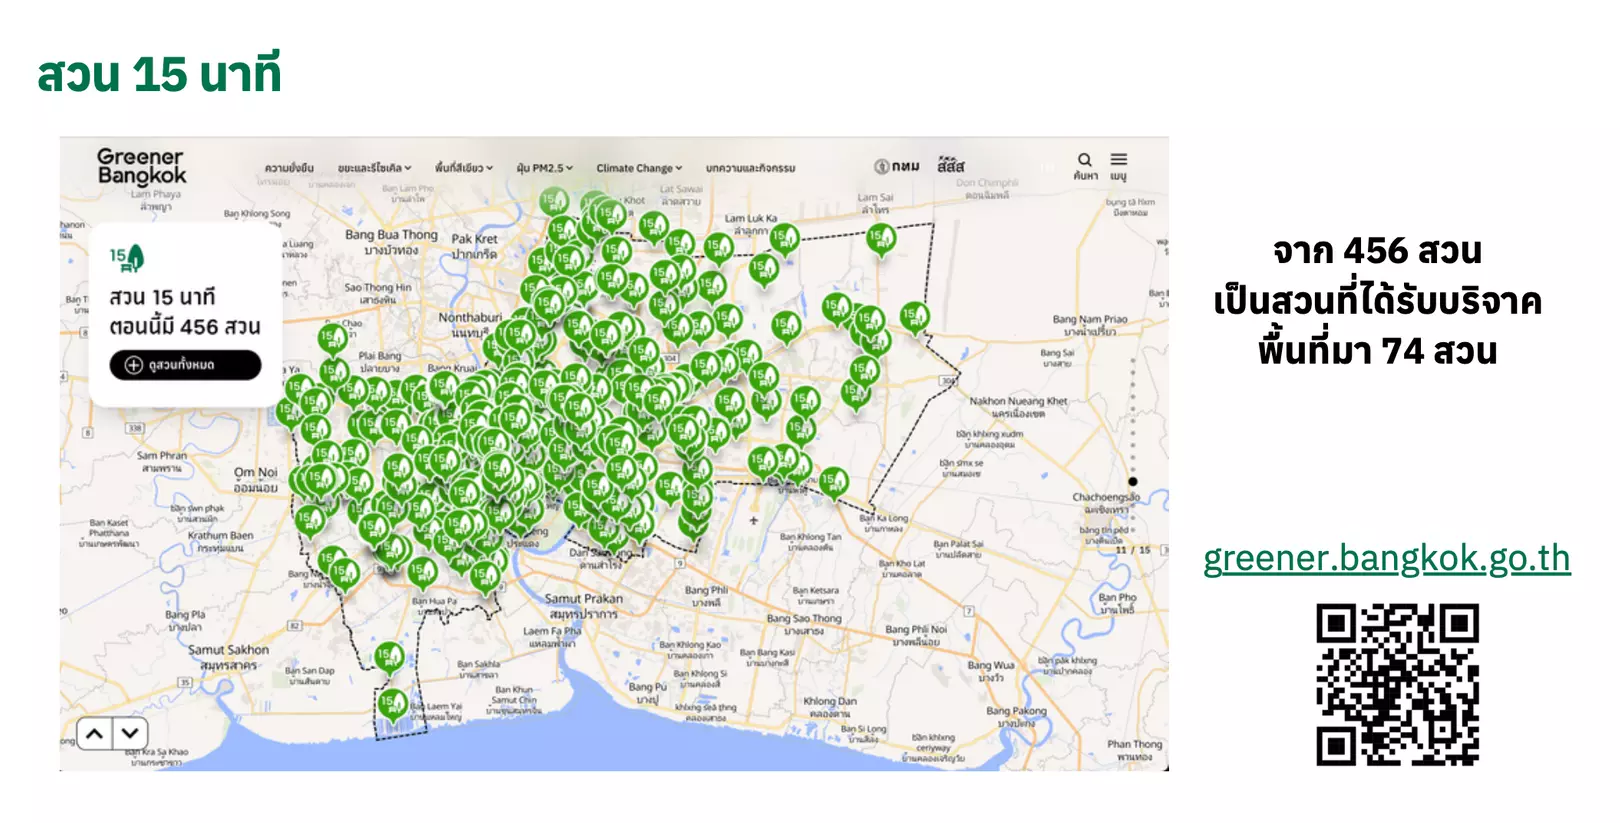Expand the ขยะและรีไซเคิล dropdown
Viewport: 1620px width, 823px height.
[x=374, y=168]
